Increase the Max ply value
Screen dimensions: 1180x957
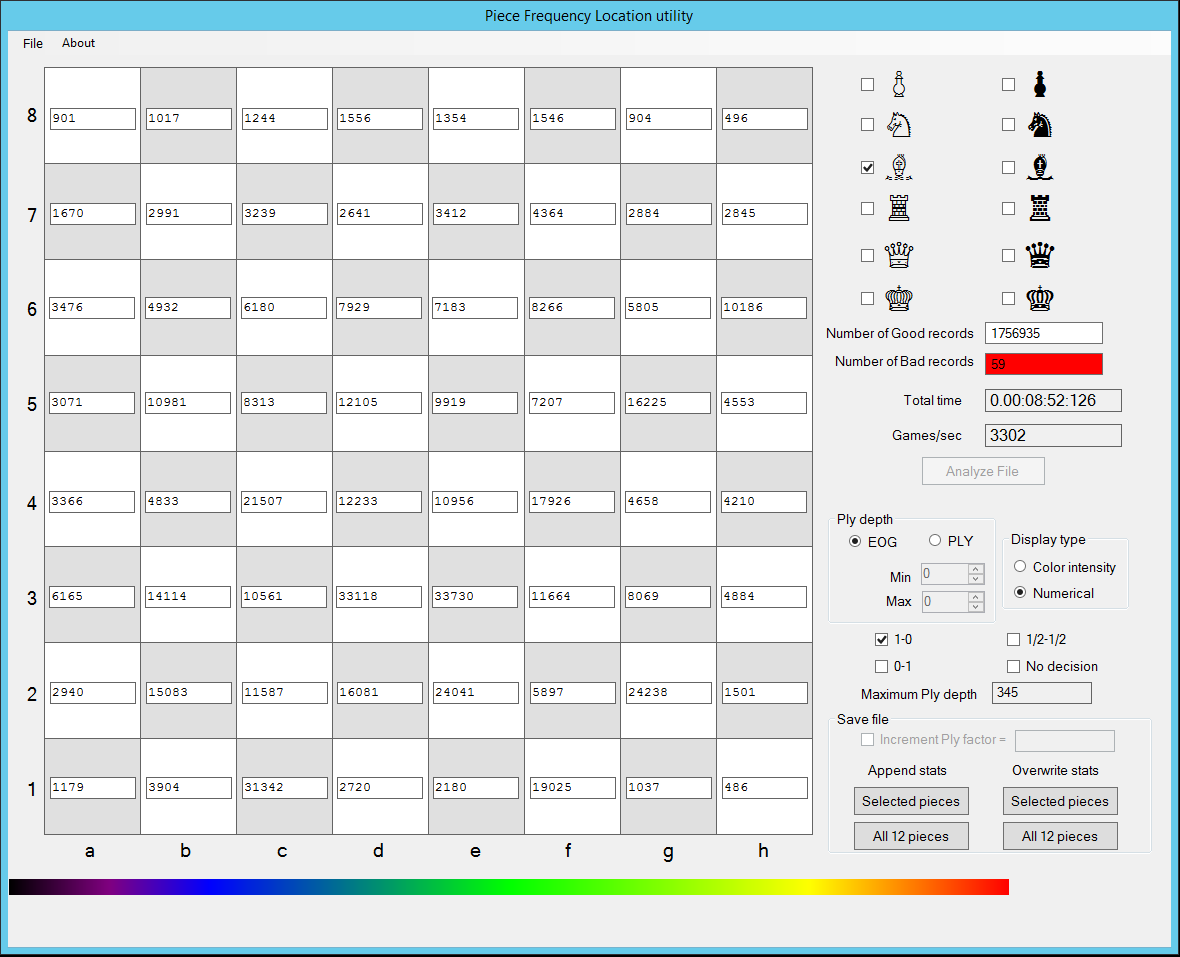(976, 597)
